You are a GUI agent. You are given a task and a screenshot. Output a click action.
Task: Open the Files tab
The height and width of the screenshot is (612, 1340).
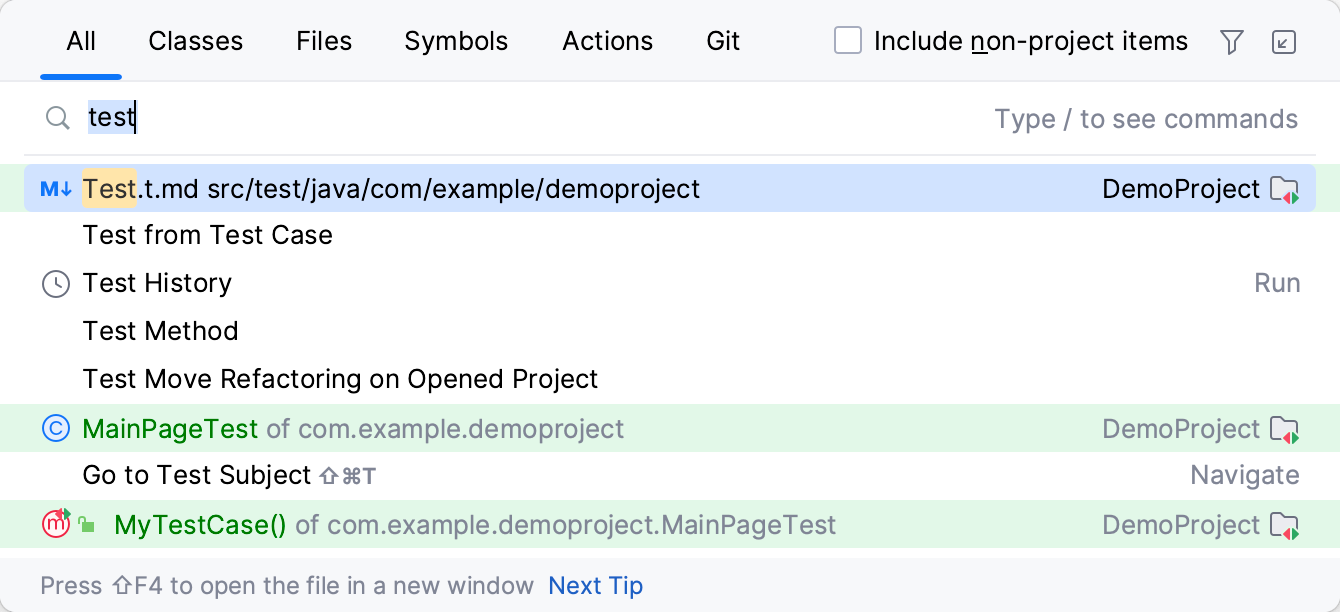tap(324, 41)
